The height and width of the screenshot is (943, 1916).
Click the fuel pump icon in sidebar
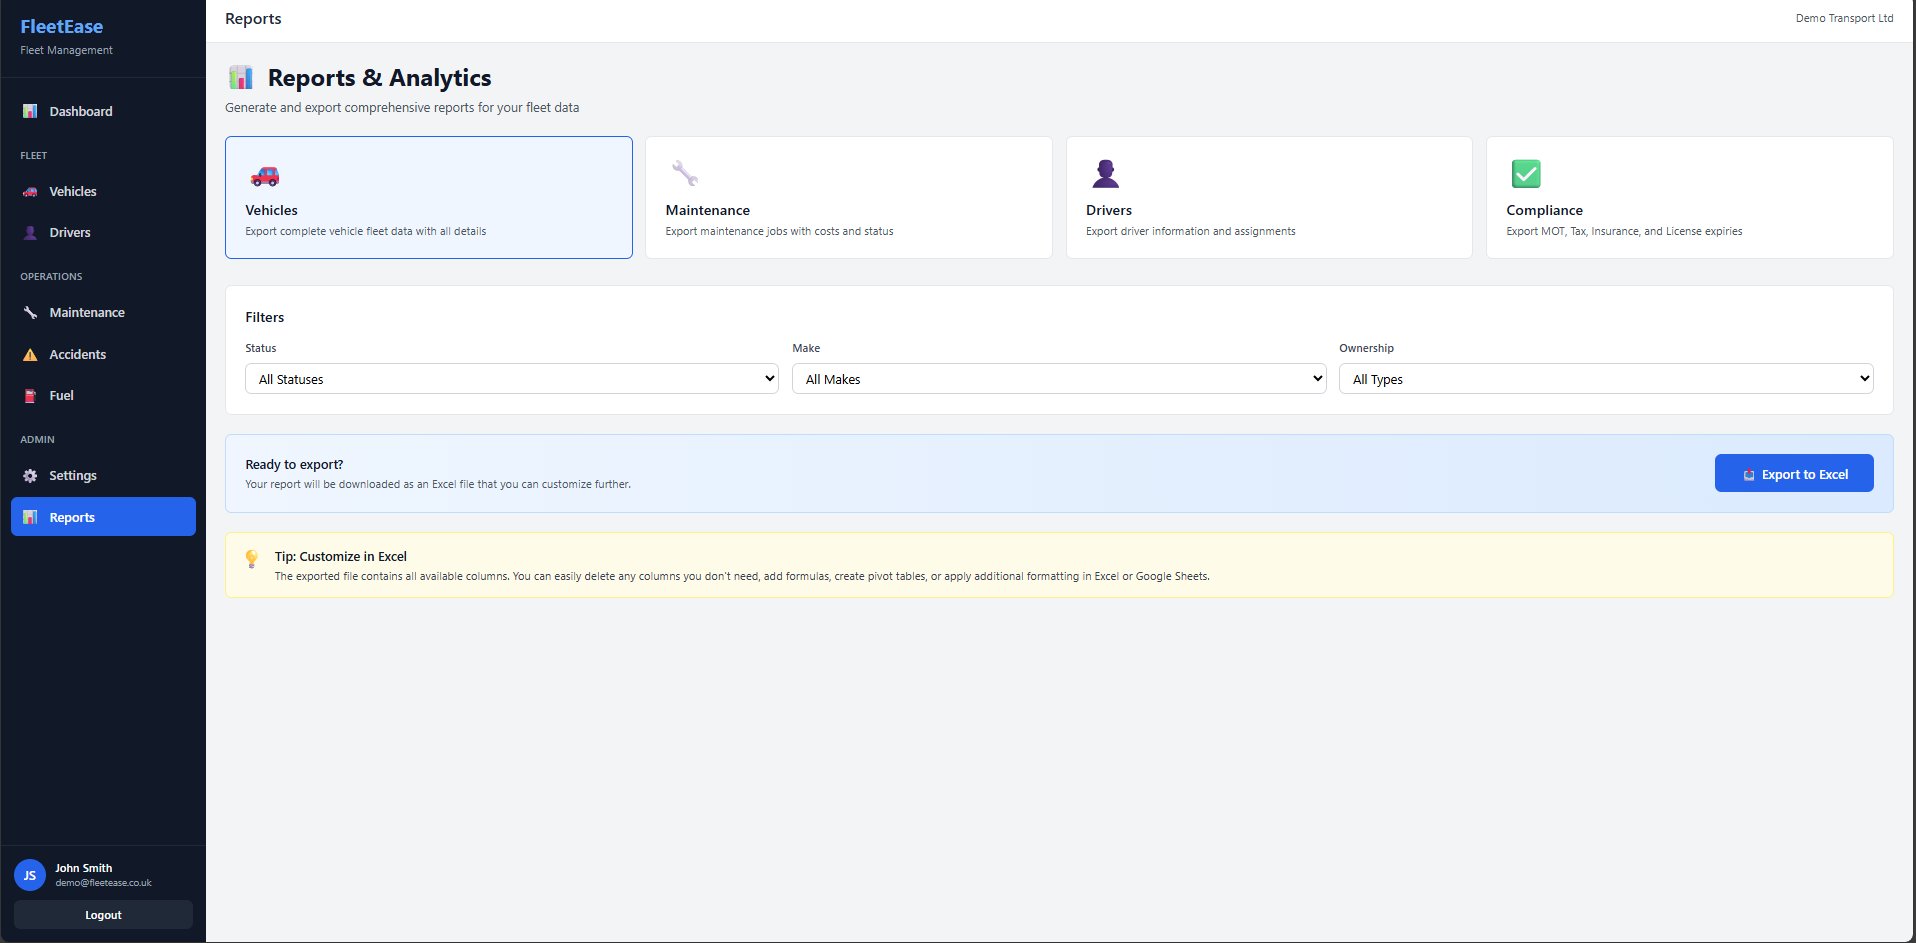pos(30,396)
